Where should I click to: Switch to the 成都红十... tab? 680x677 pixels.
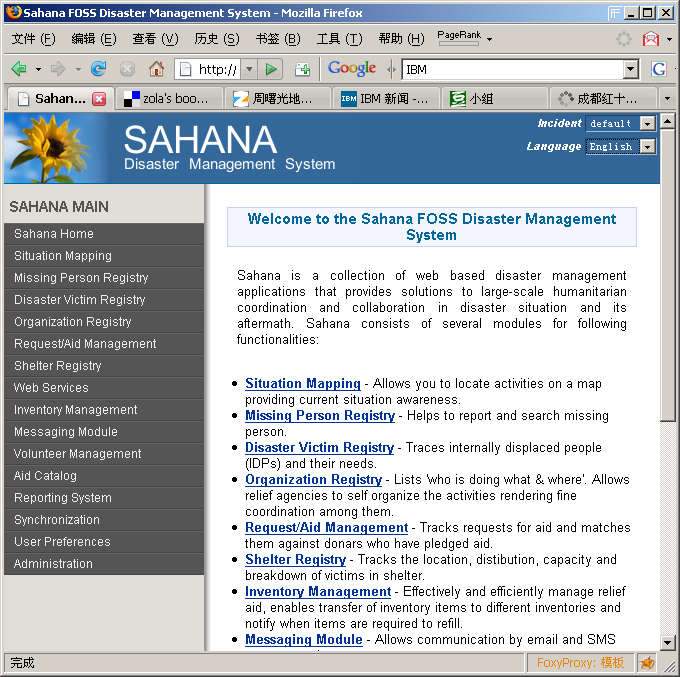coord(603,99)
